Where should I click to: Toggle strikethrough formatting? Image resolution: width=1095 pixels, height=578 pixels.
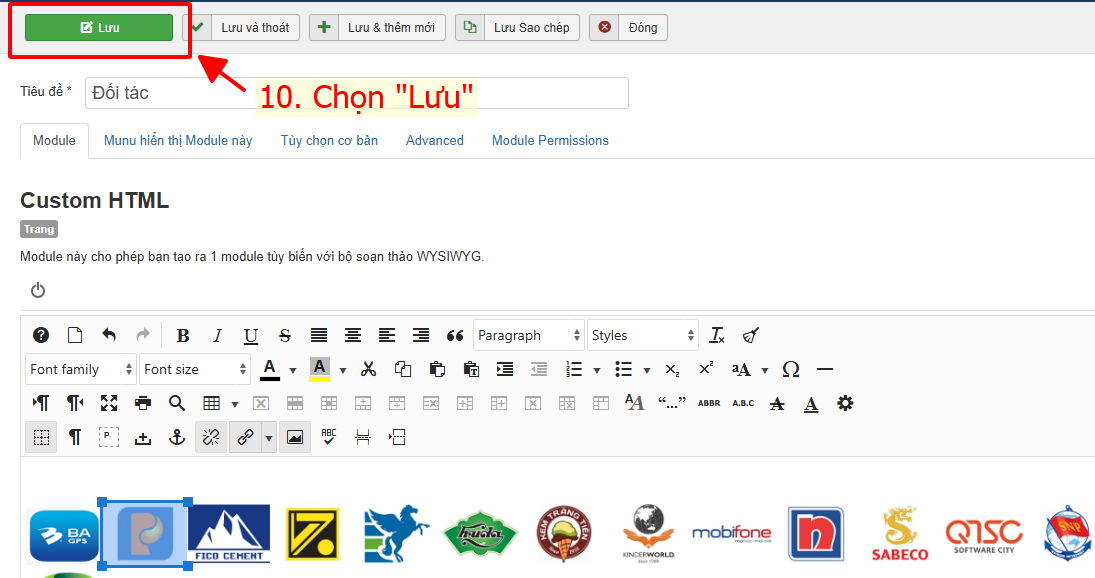[285, 336]
